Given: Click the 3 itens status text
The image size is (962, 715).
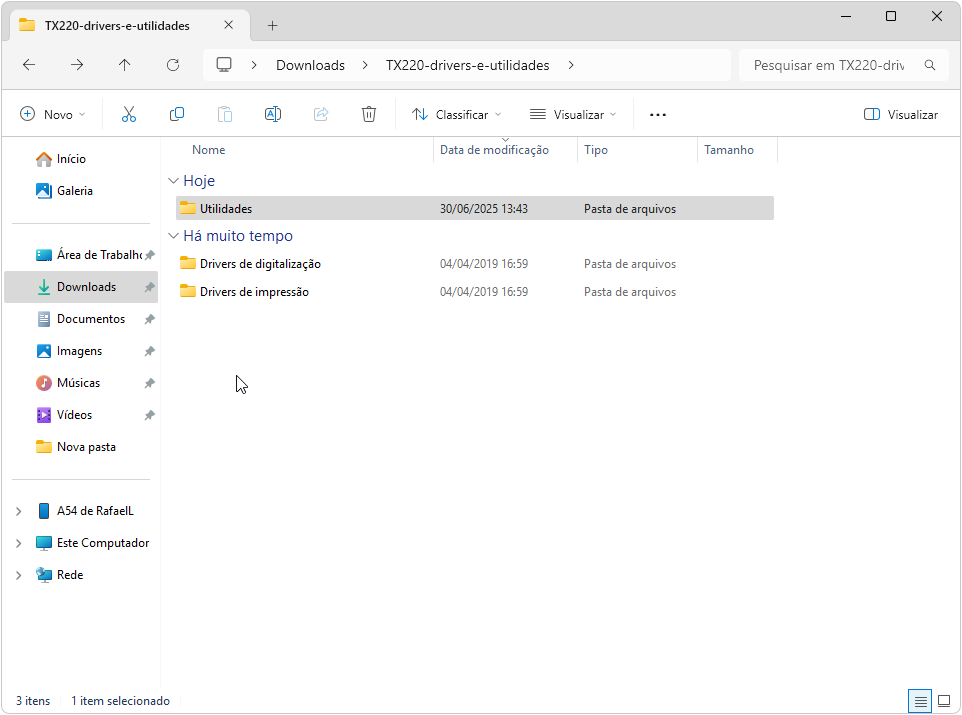Looking at the screenshot, I should tap(33, 701).
